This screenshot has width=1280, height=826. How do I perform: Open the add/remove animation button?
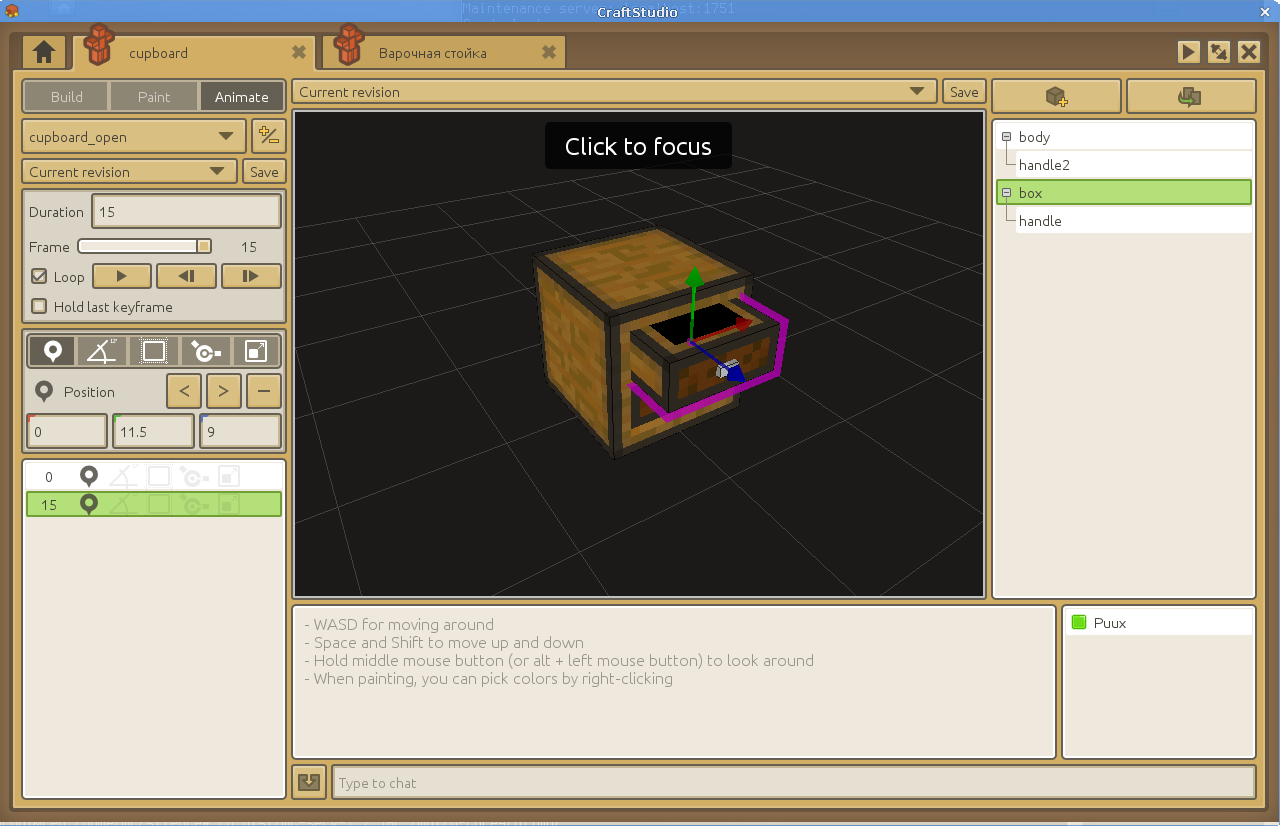[267, 136]
